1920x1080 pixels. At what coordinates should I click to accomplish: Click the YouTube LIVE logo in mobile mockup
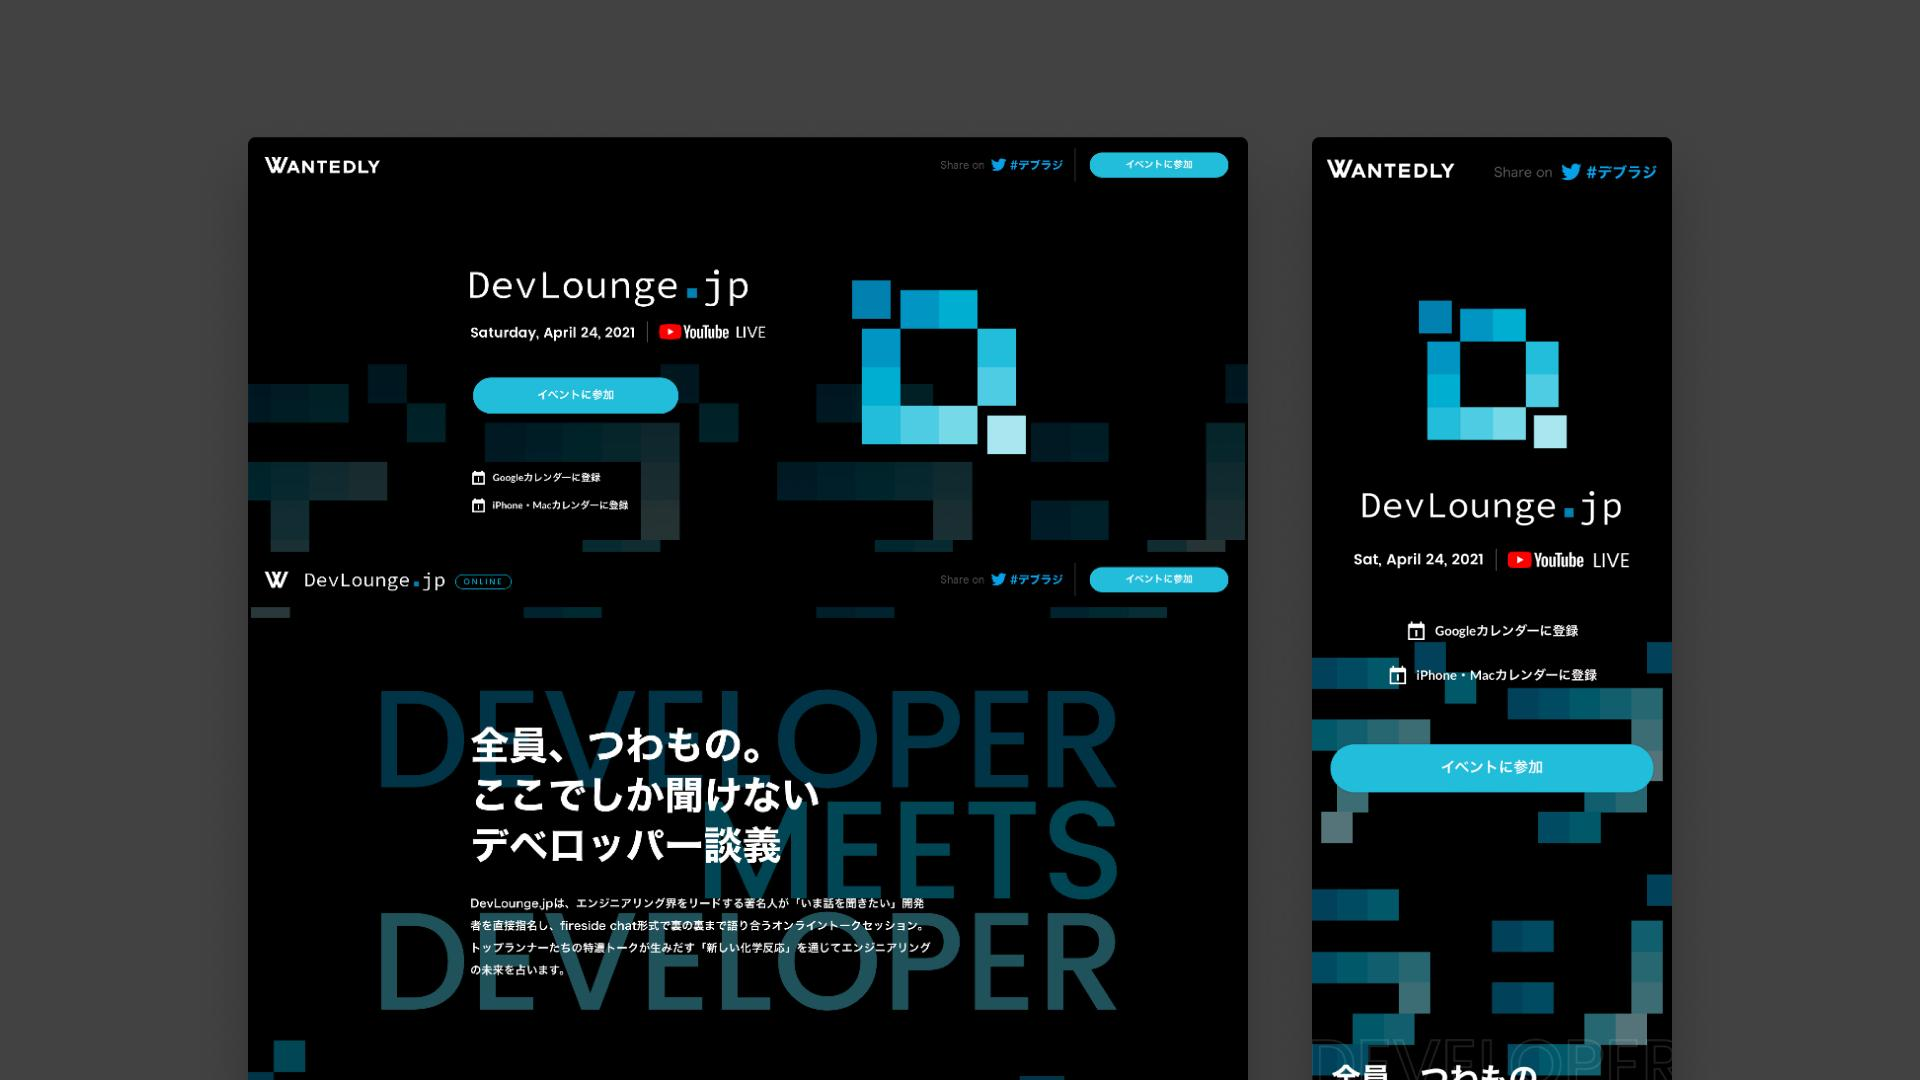1567,560
